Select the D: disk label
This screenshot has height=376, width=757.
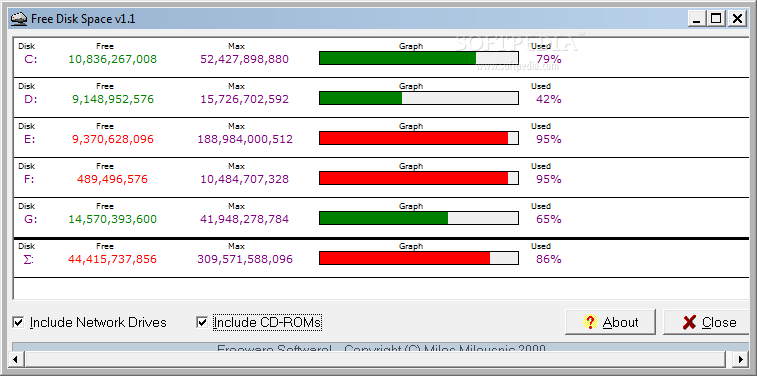coord(30,99)
